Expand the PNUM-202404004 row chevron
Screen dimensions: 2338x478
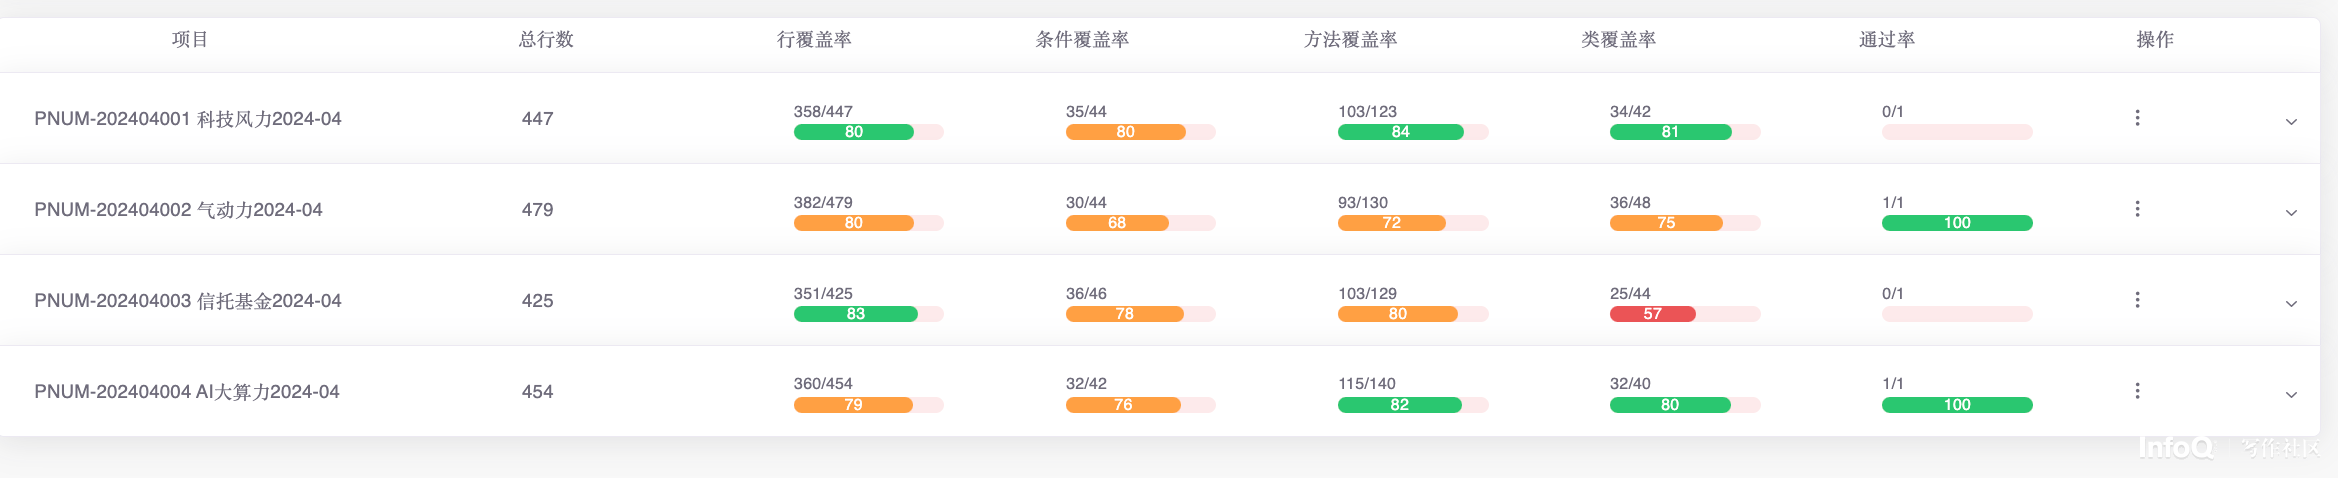[2291, 395]
